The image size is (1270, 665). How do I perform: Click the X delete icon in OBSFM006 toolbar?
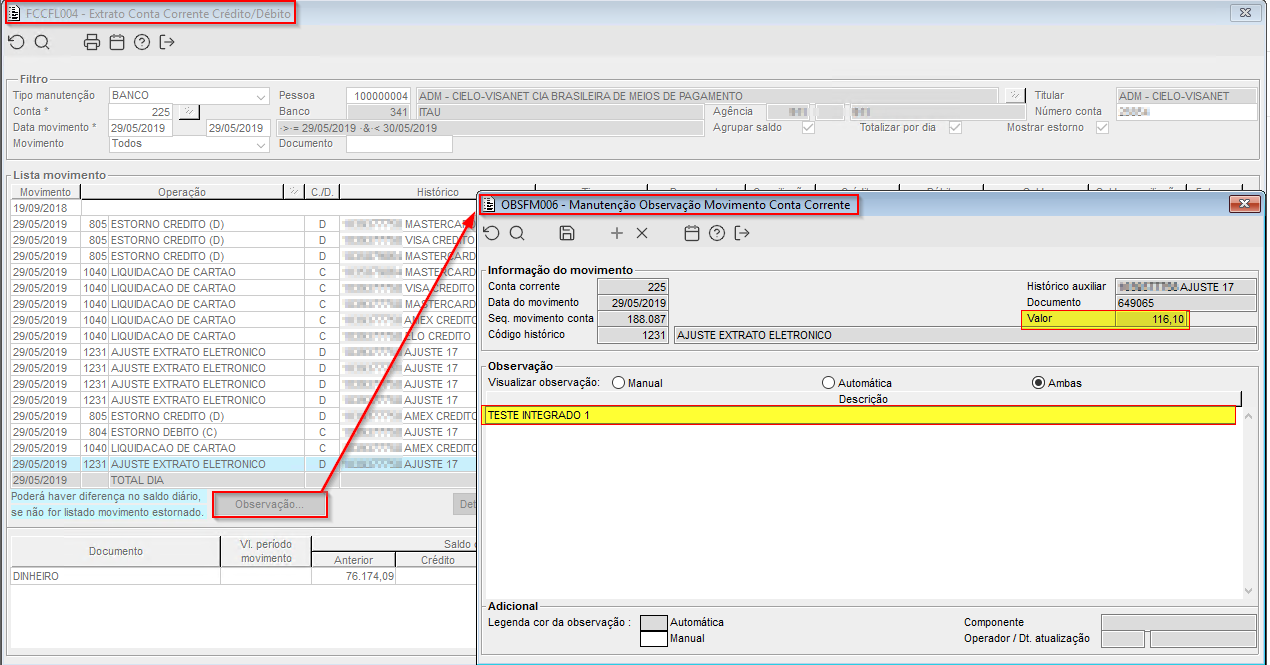coord(642,233)
